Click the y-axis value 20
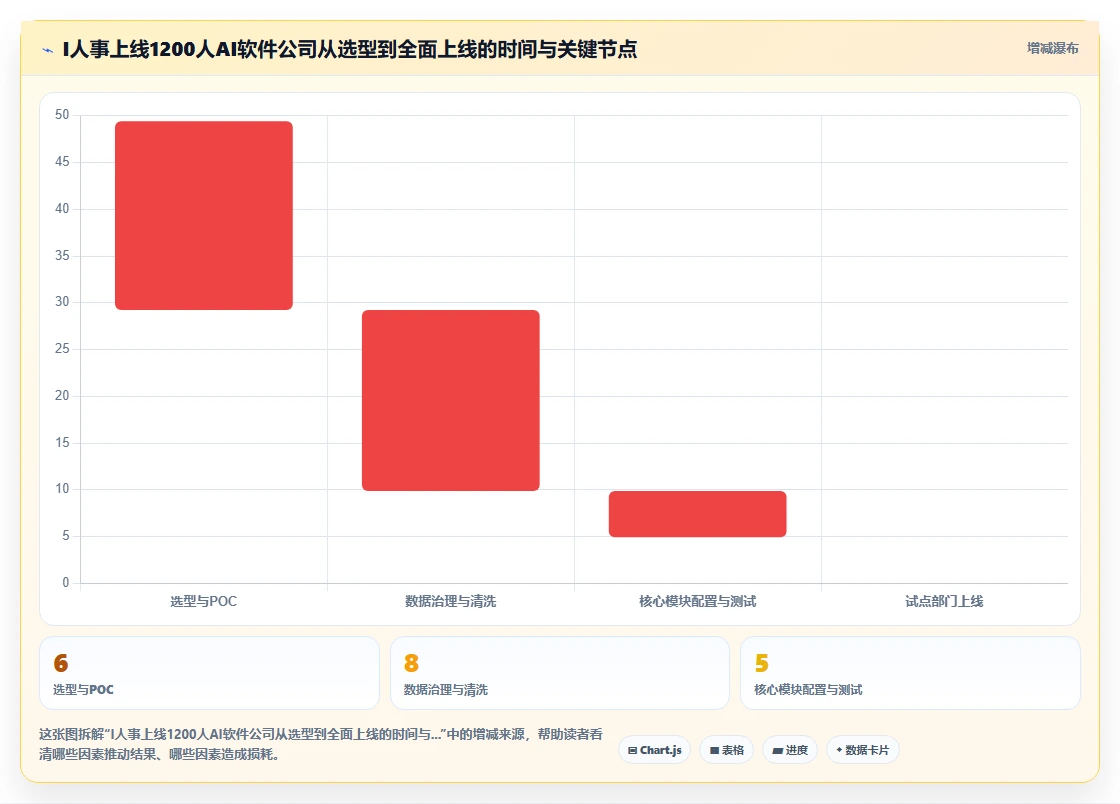 pos(62,396)
